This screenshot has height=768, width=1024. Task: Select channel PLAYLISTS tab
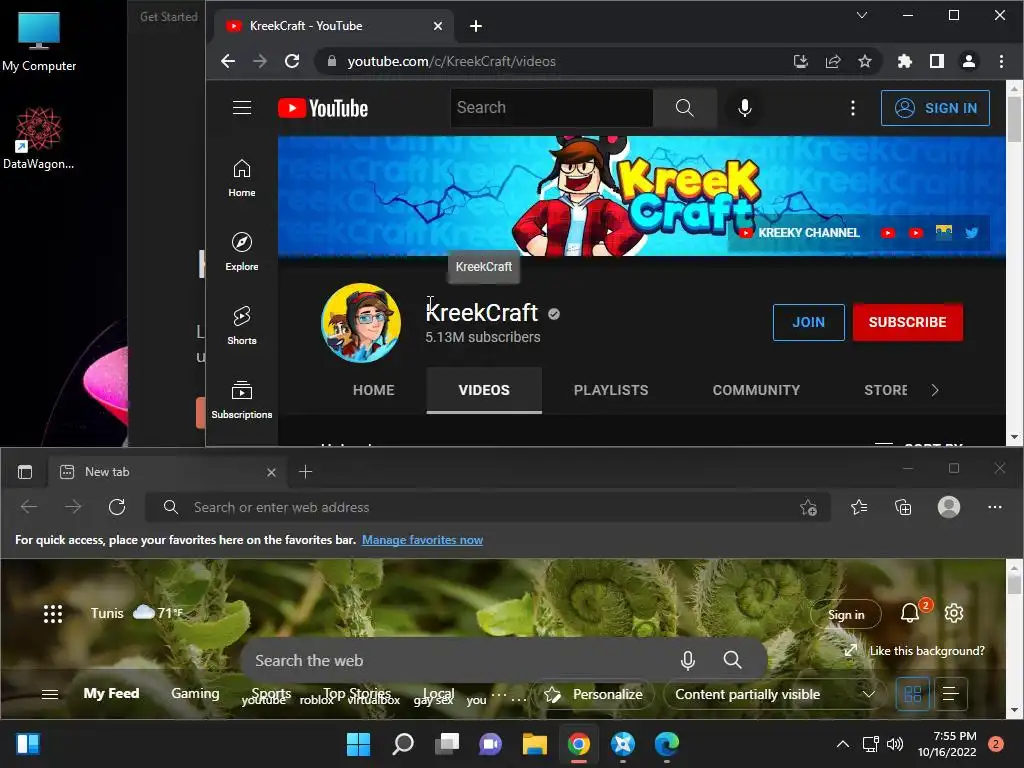pyautogui.click(x=611, y=390)
